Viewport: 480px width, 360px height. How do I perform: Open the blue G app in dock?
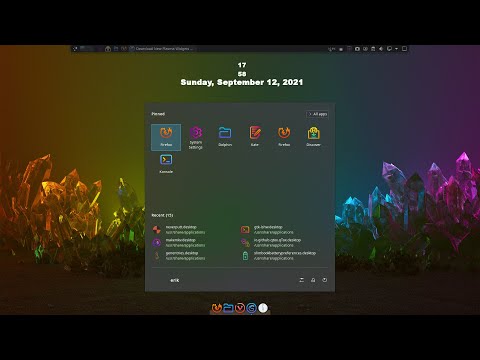tap(251, 308)
